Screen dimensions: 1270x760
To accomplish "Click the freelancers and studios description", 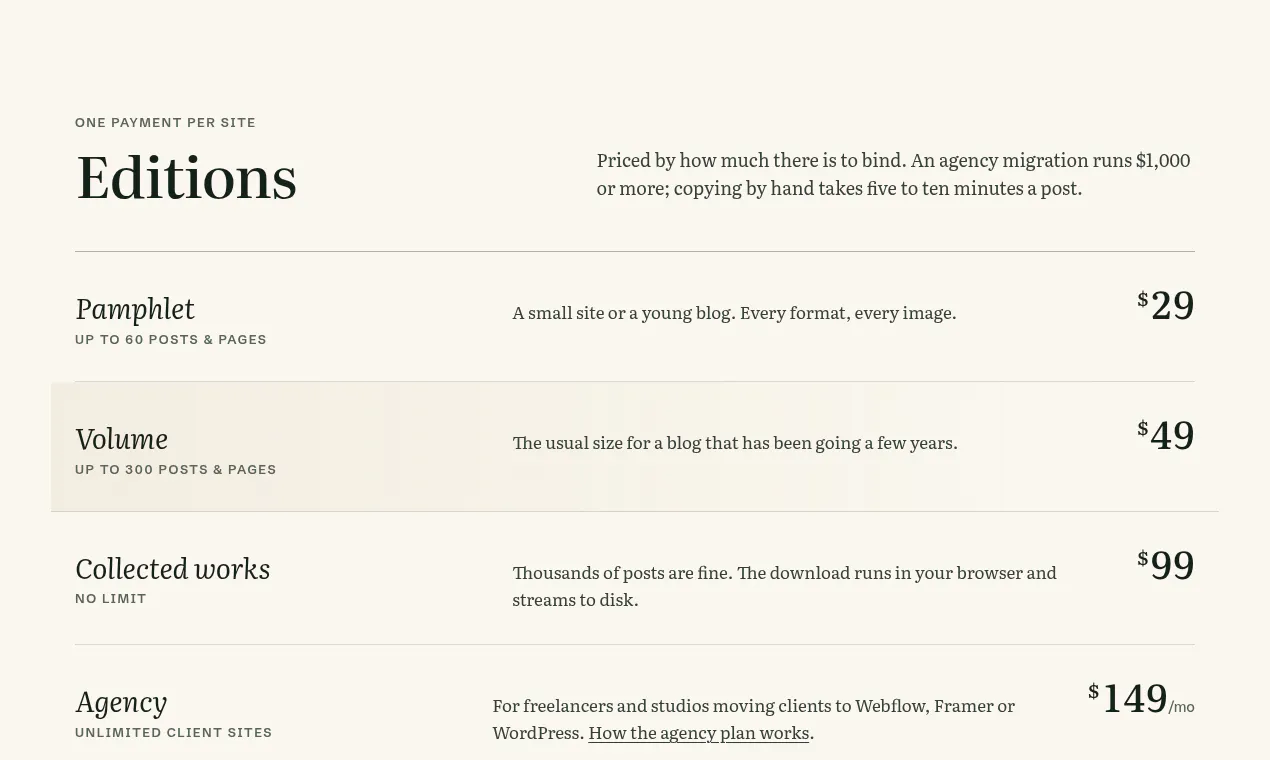I will pos(754,719).
